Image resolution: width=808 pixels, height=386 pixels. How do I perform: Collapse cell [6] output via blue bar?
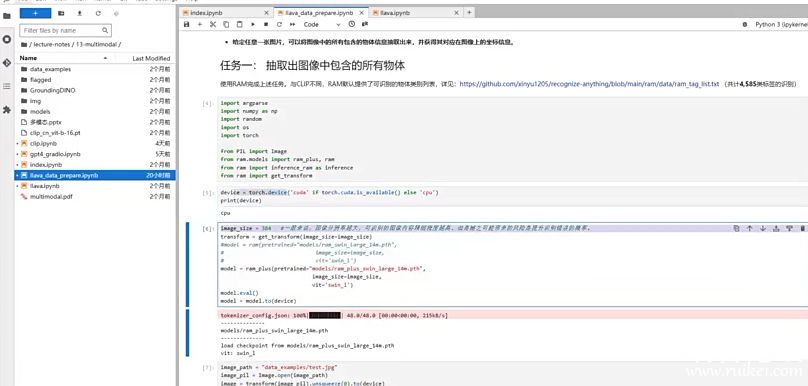click(188, 333)
